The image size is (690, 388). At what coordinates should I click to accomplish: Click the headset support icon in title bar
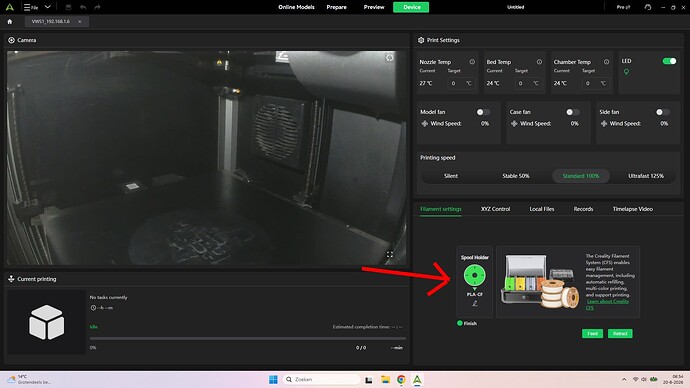[x=648, y=7]
